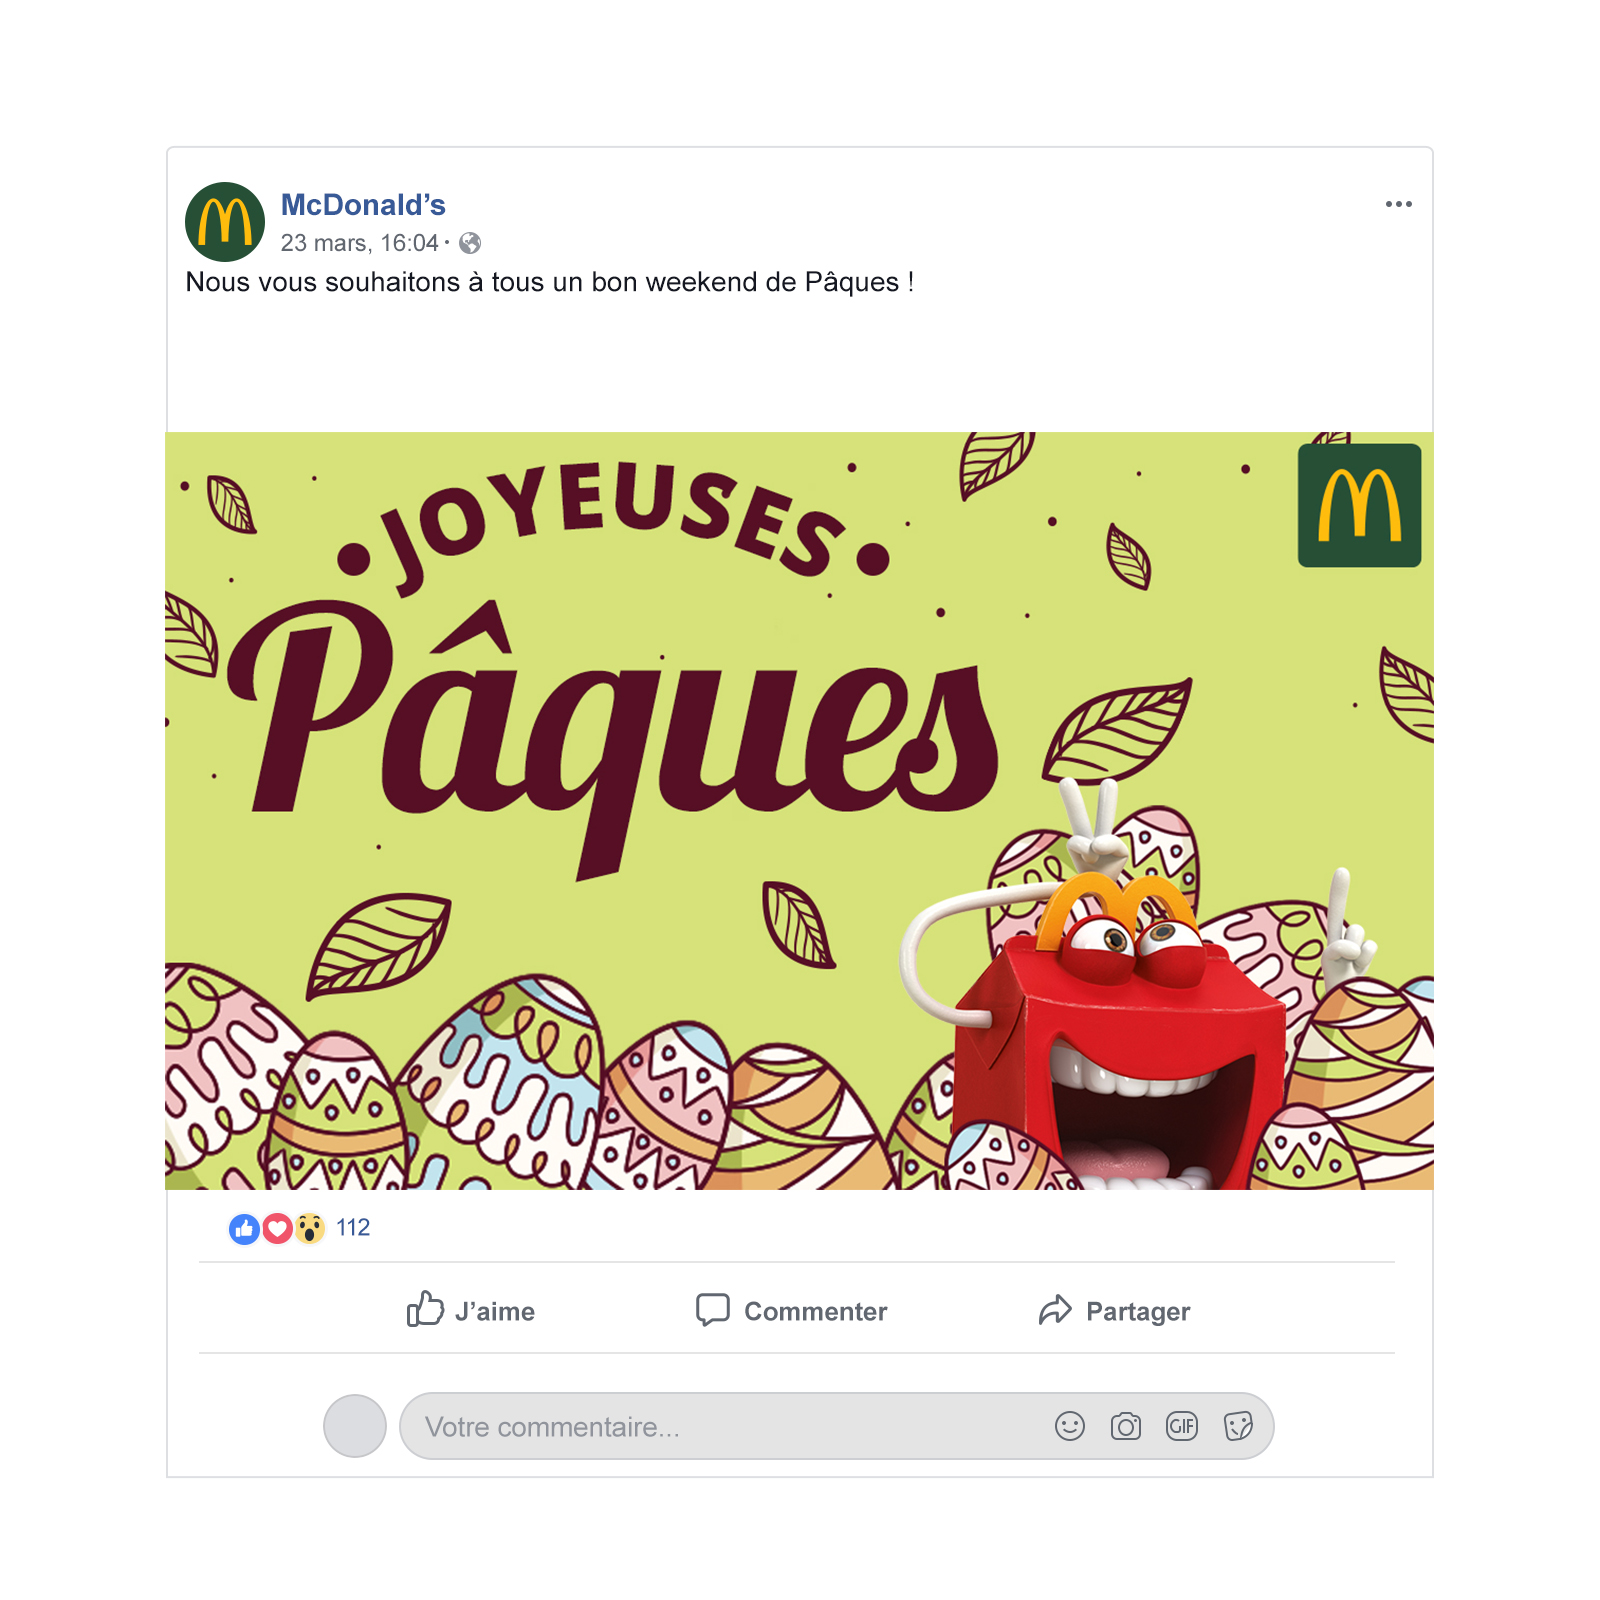
Task: Click the green McDonald's logo badge on image
Action: click(x=1359, y=505)
